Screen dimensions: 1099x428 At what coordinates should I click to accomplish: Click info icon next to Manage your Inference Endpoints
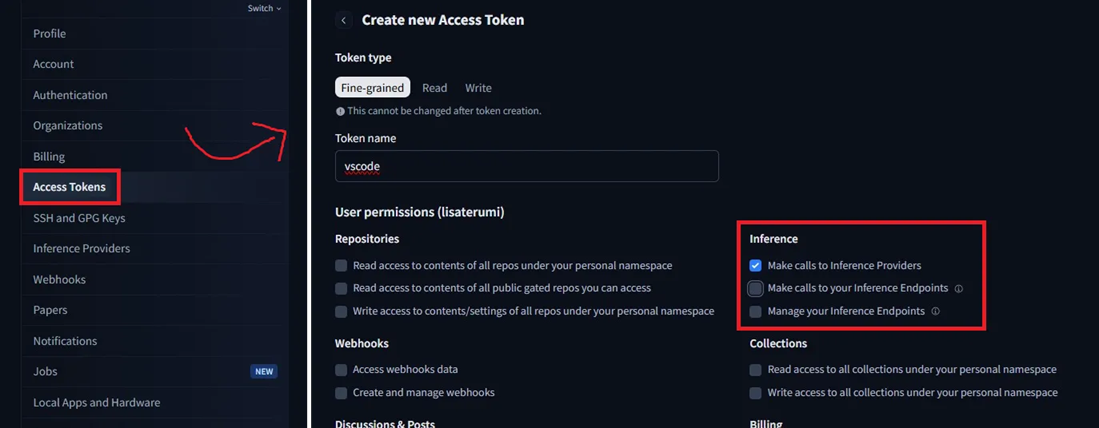[935, 311]
